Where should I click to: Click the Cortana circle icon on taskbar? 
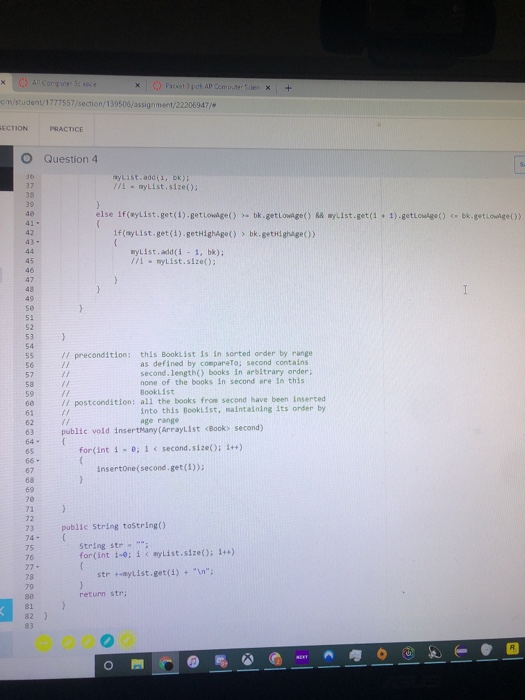[x=108, y=666]
